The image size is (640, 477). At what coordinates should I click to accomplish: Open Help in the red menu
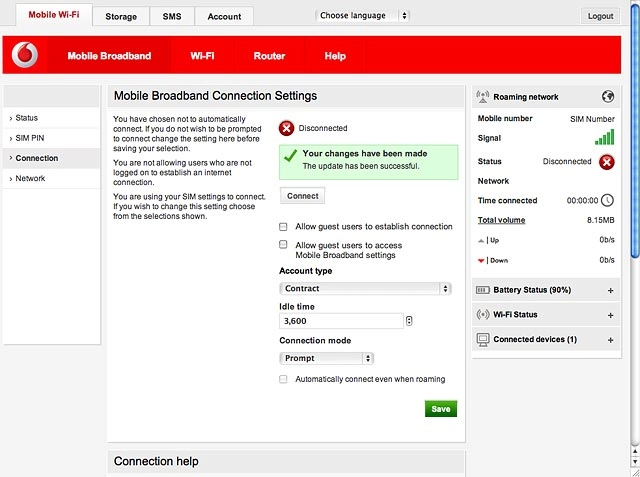coord(335,55)
